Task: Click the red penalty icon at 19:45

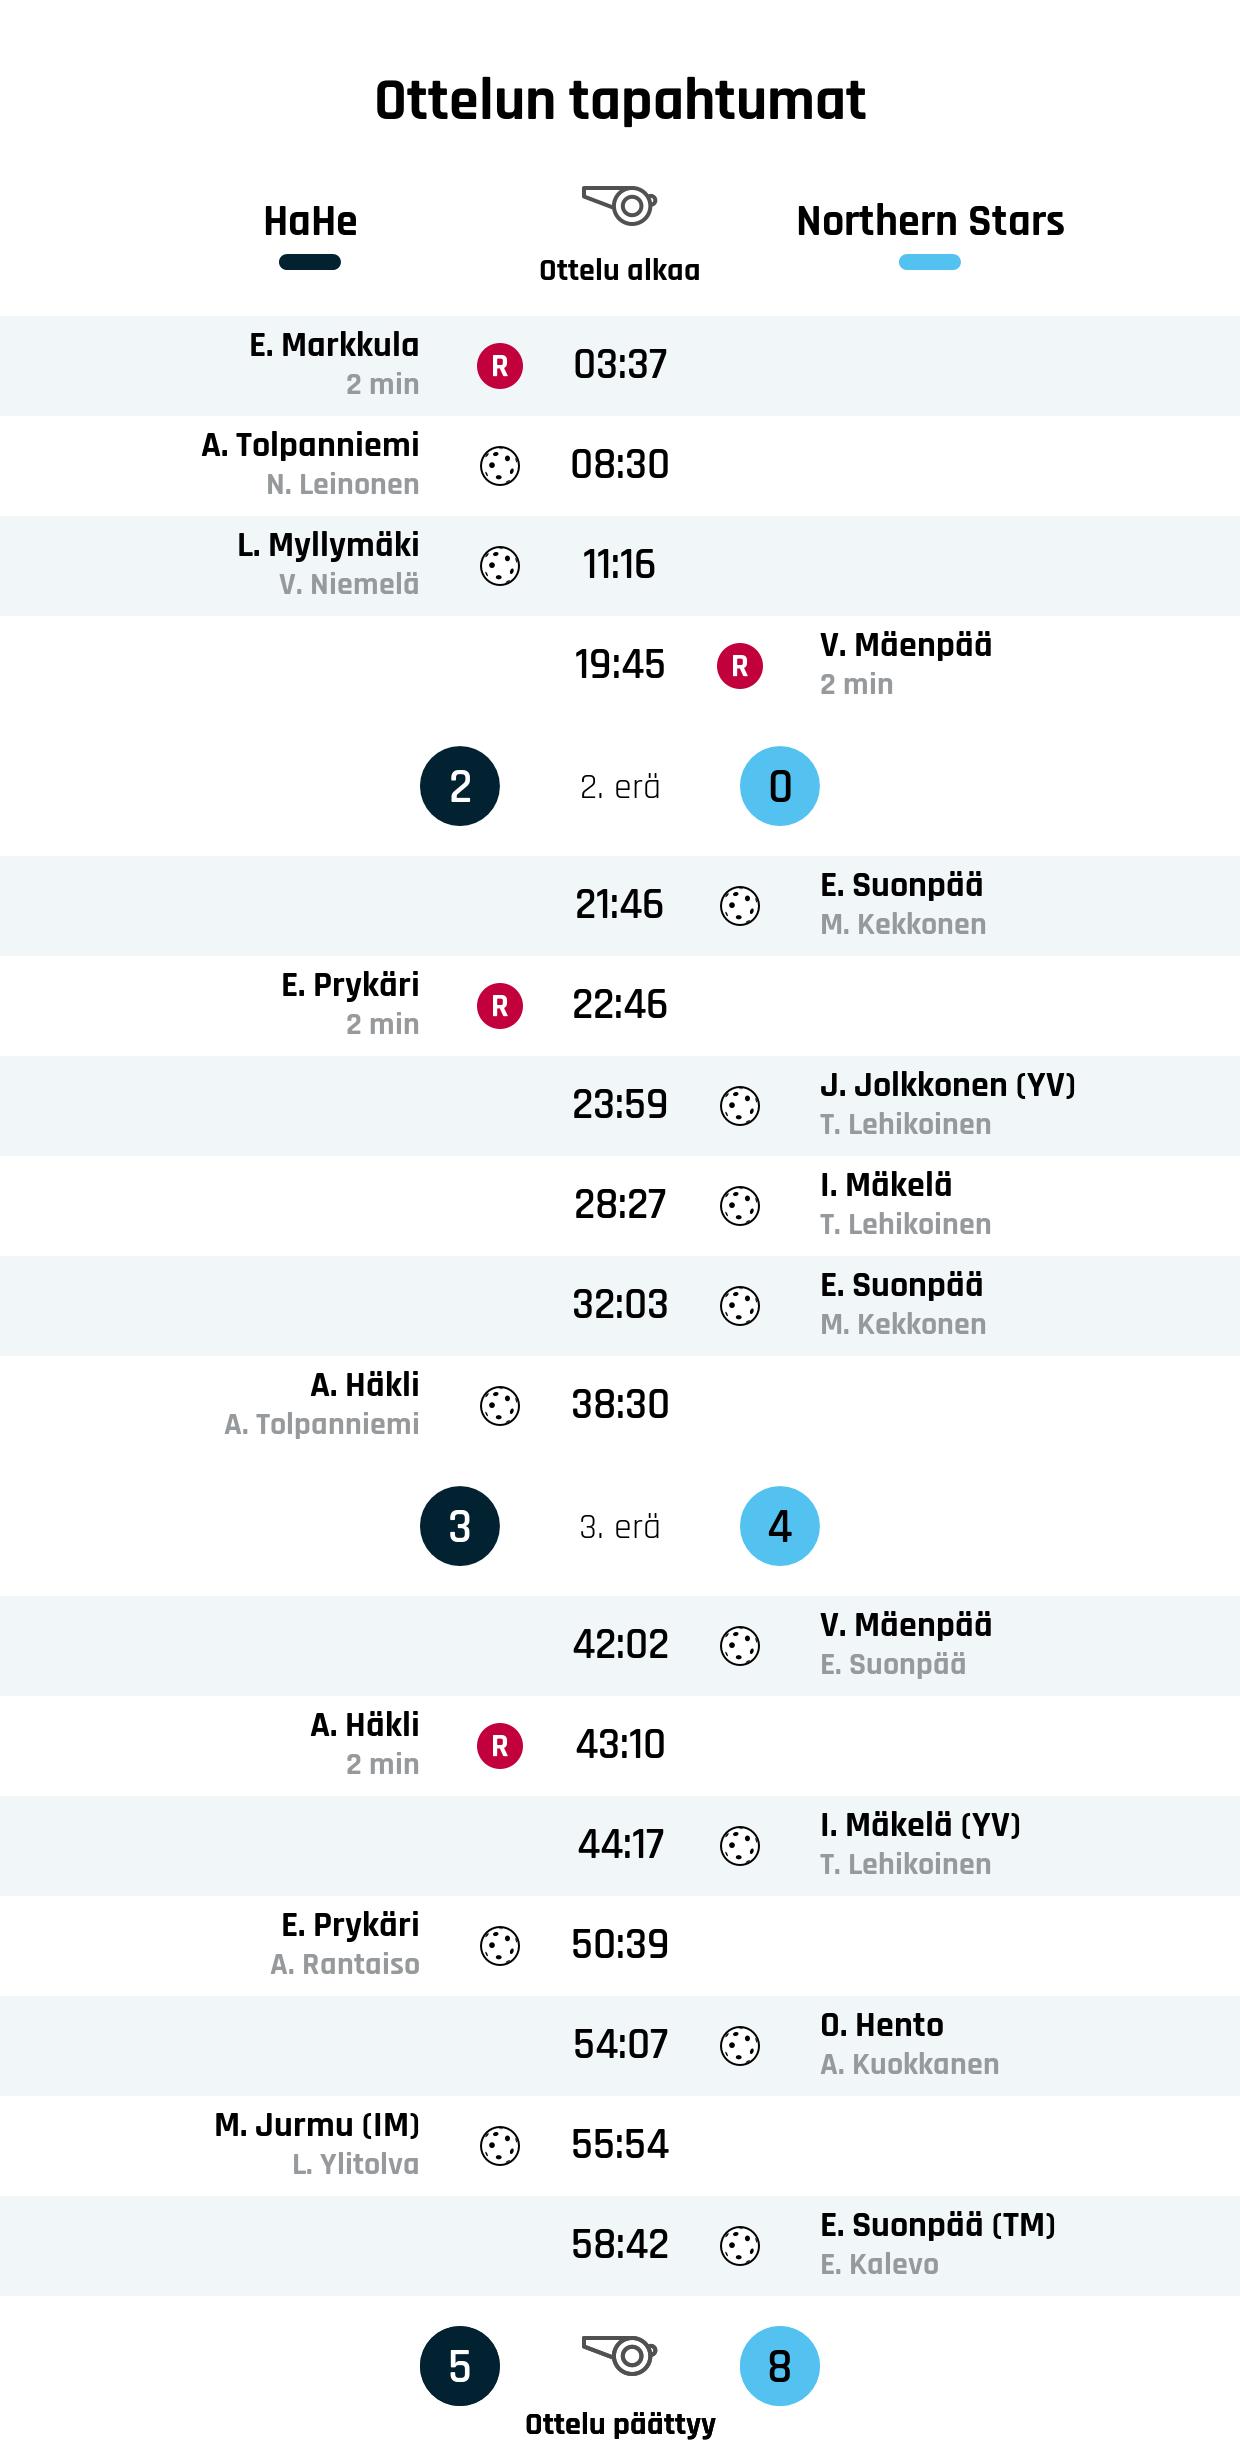Action: (740, 666)
